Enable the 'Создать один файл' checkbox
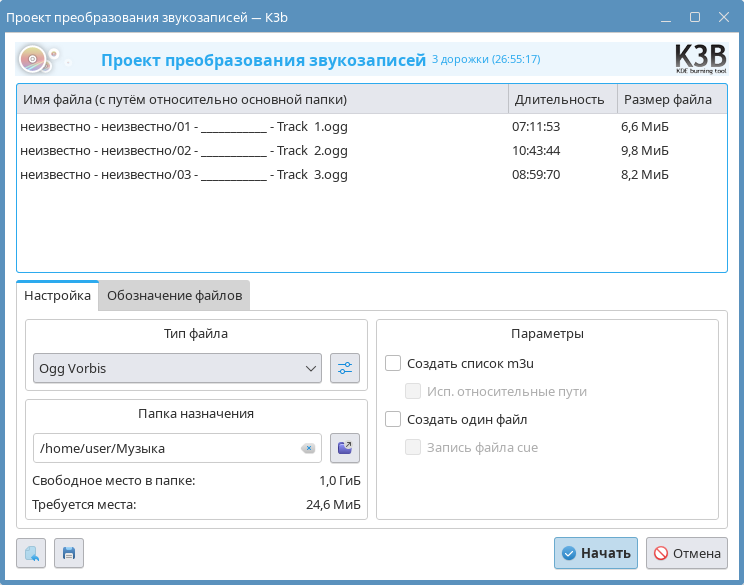The height and width of the screenshot is (585, 744). pos(393,419)
